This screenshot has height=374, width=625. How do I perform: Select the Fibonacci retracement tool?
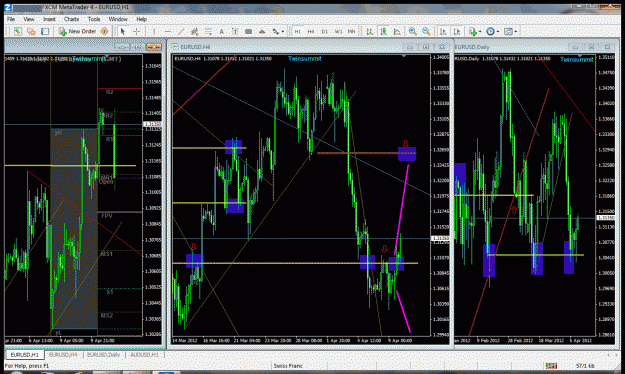tap(208, 31)
